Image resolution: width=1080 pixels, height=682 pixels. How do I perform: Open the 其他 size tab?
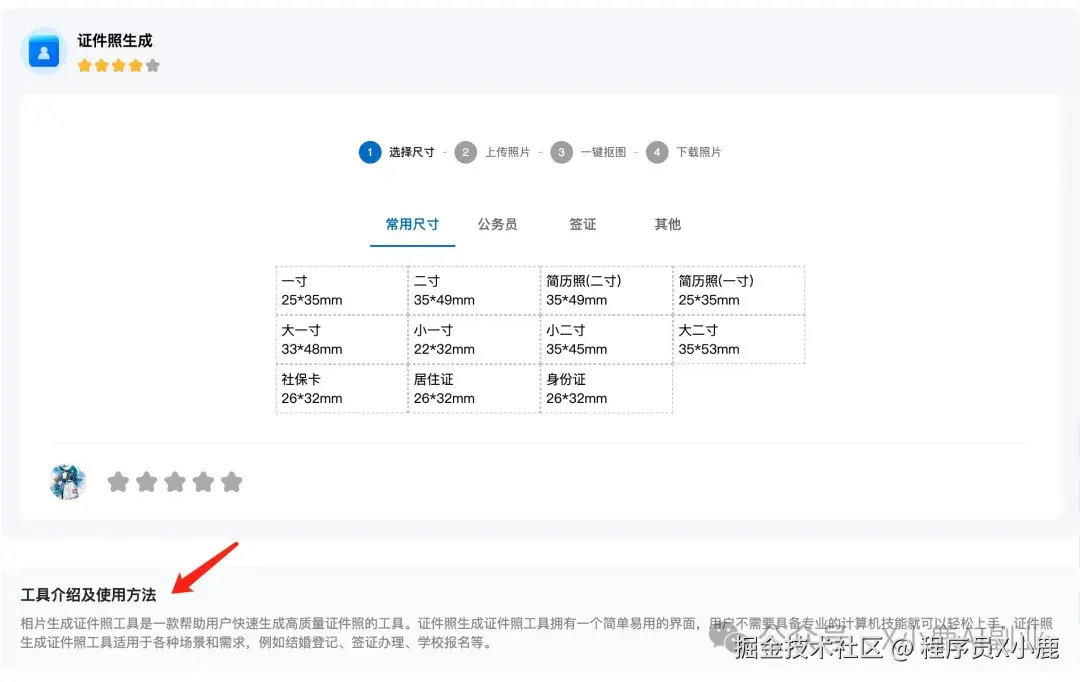pyautogui.click(x=667, y=224)
